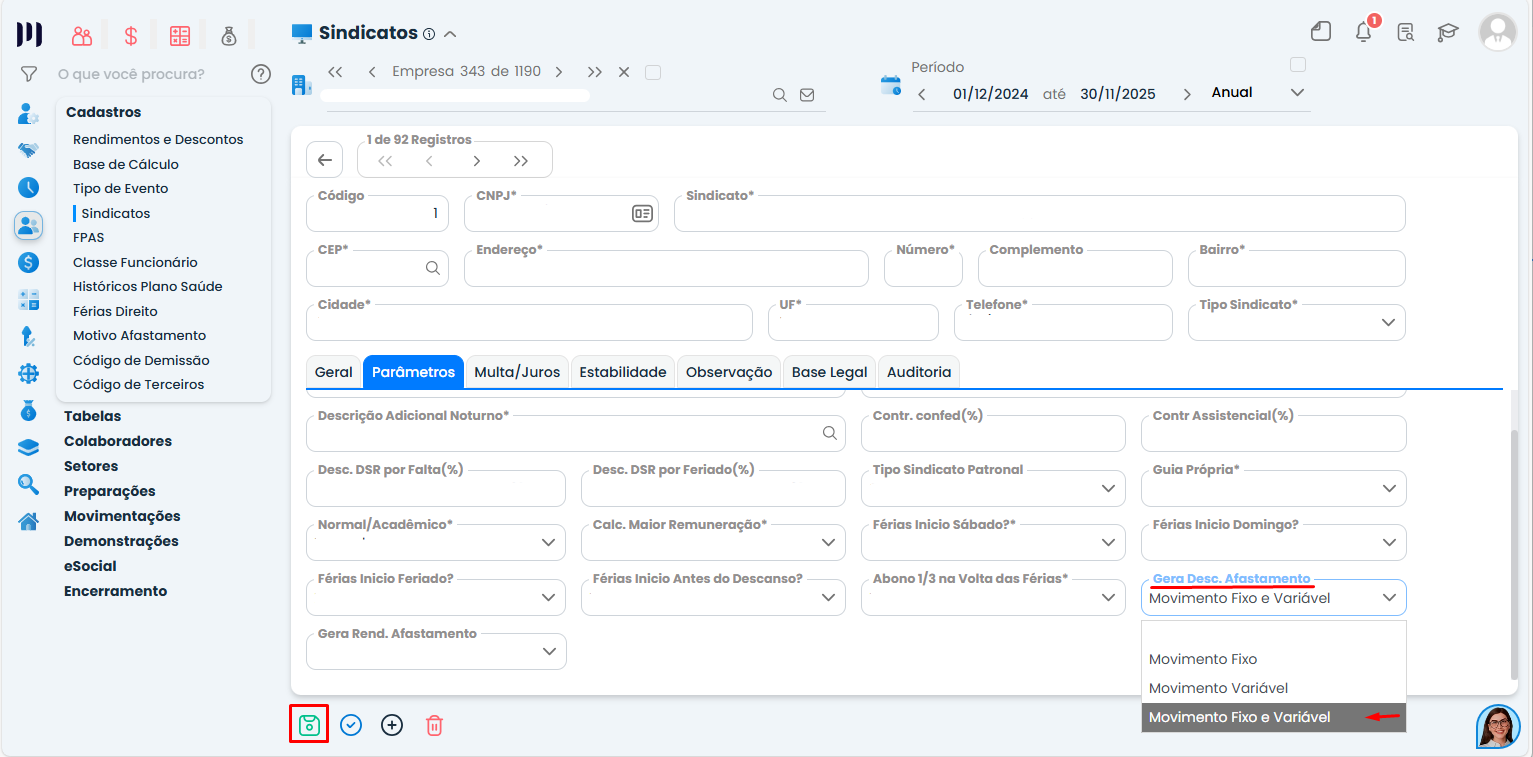Click the green save icon
The image size is (1533, 757).
click(x=309, y=725)
